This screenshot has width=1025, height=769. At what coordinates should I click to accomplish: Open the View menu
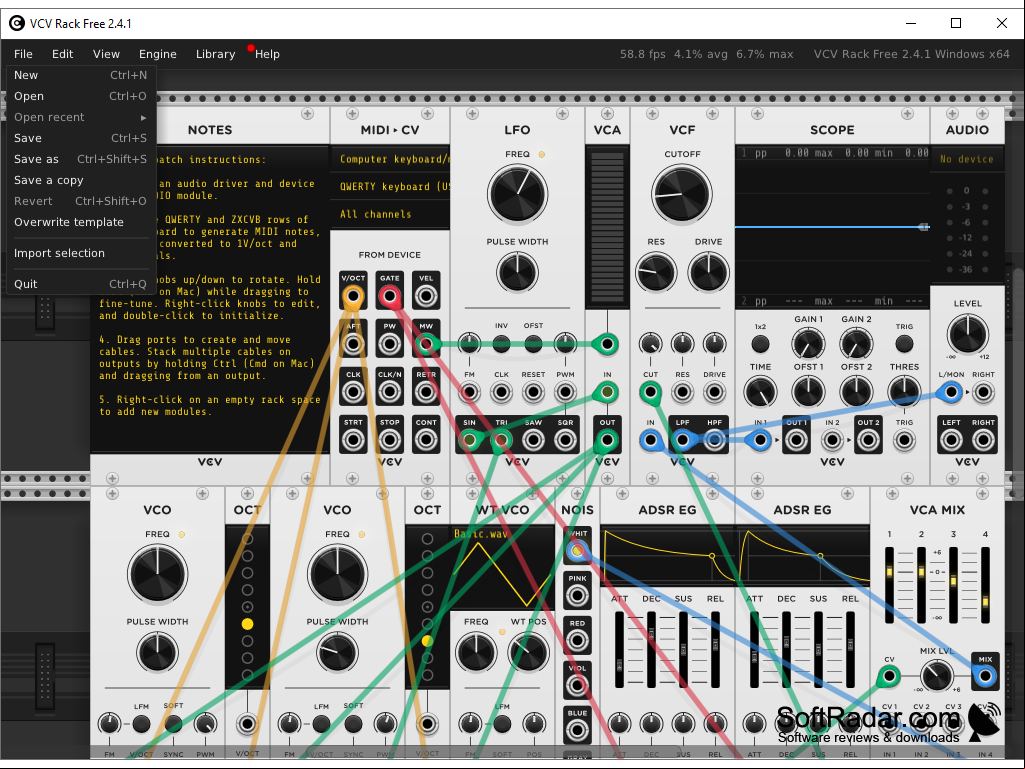106,54
